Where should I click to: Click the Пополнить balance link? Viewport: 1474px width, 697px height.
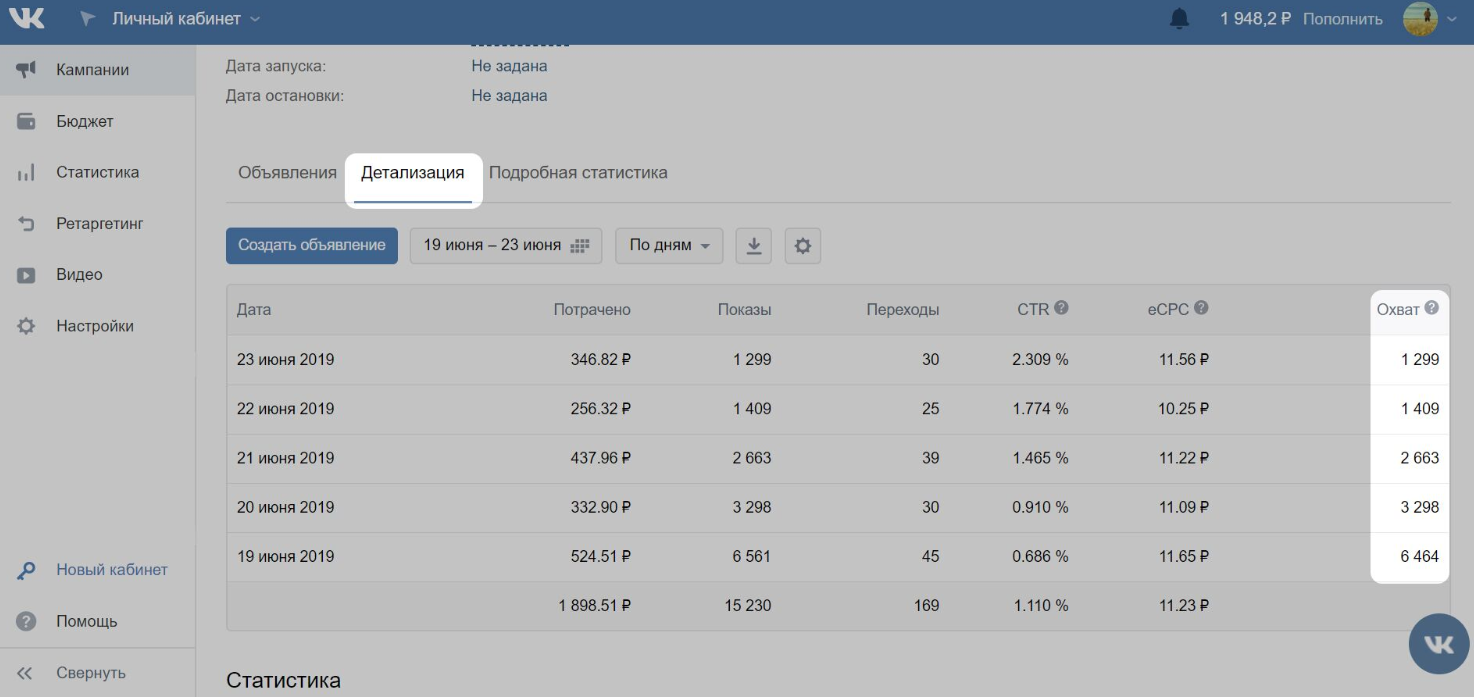point(1342,19)
